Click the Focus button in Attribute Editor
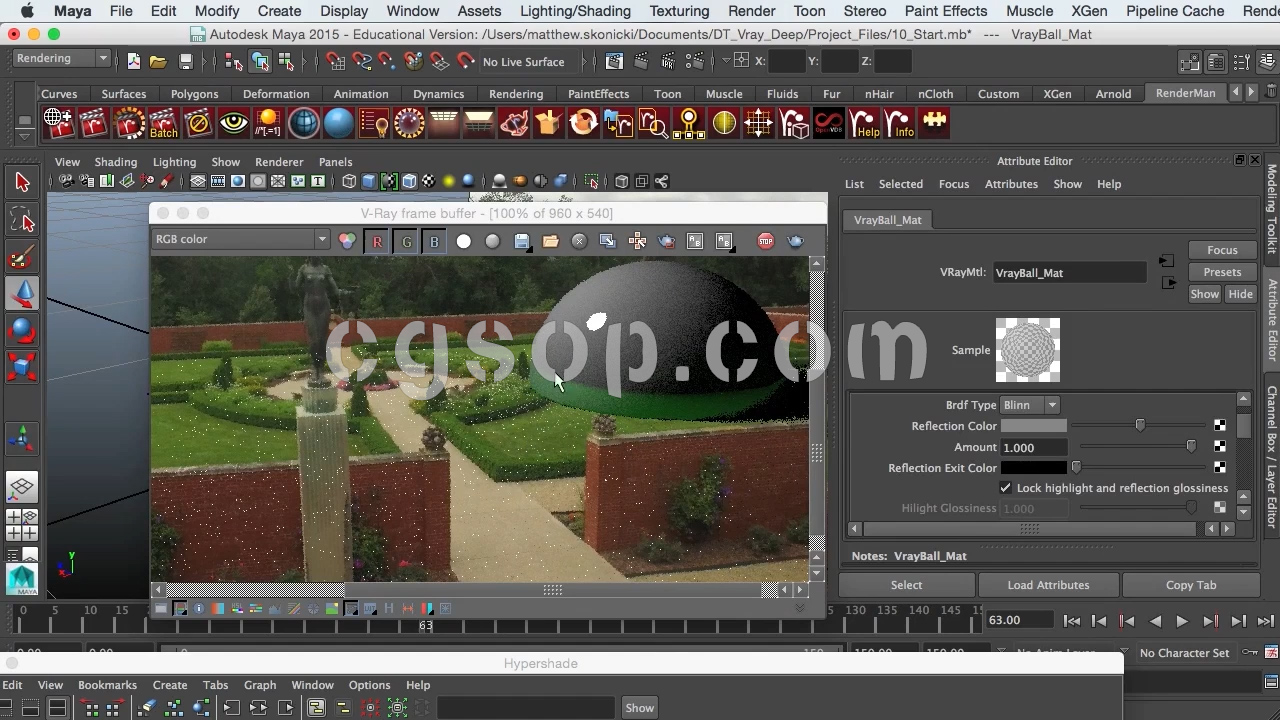The width and height of the screenshot is (1280, 720). 1222,250
